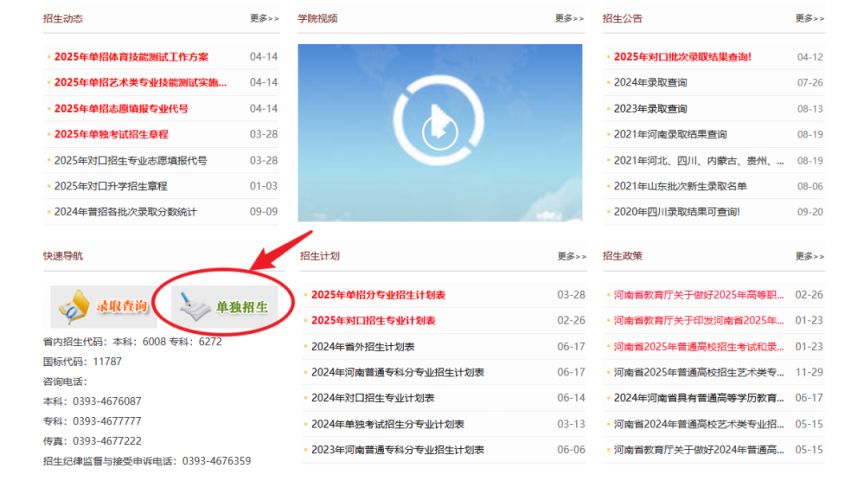Open 2023年河南普通专科分专业招生计划表
This screenshot has height=481, width=864.
[398, 450]
